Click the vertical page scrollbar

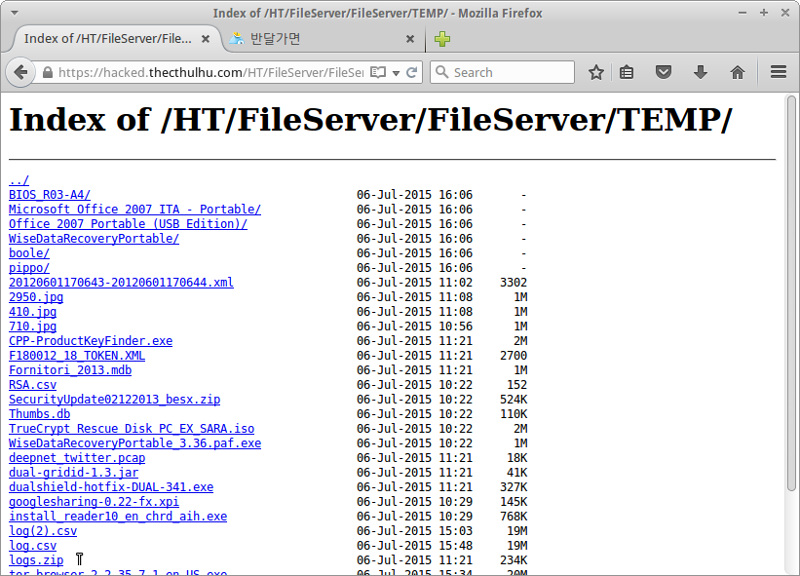[x=791, y=293]
